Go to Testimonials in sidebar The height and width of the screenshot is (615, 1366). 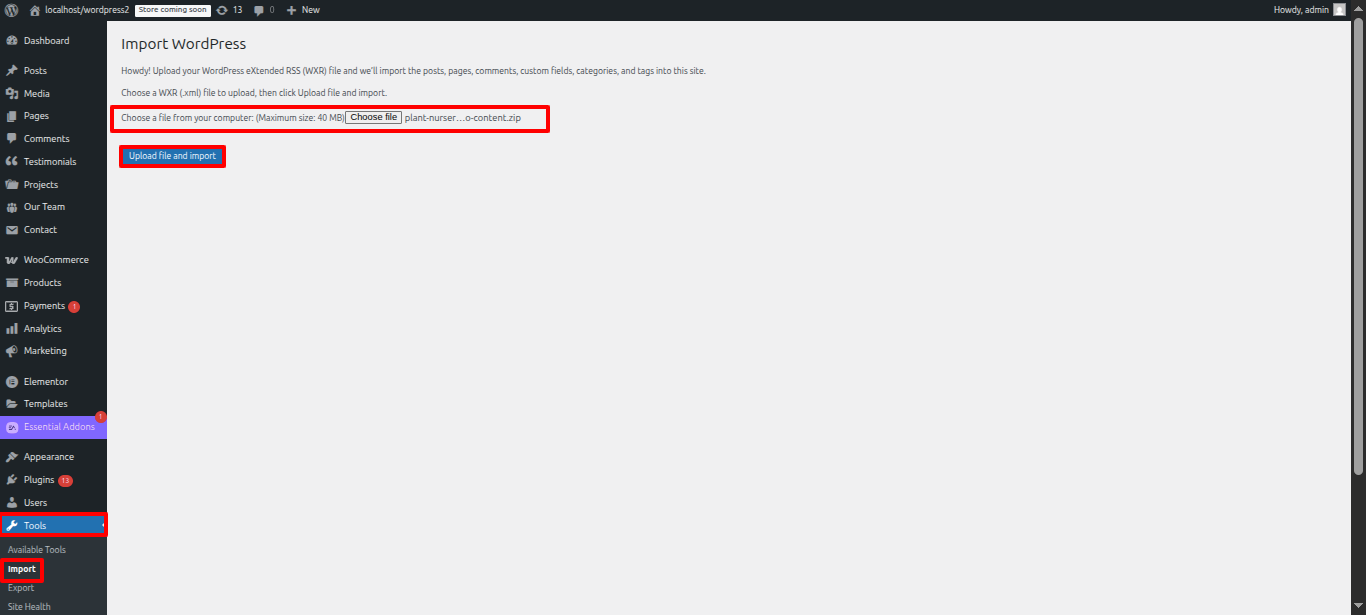click(x=49, y=162)
